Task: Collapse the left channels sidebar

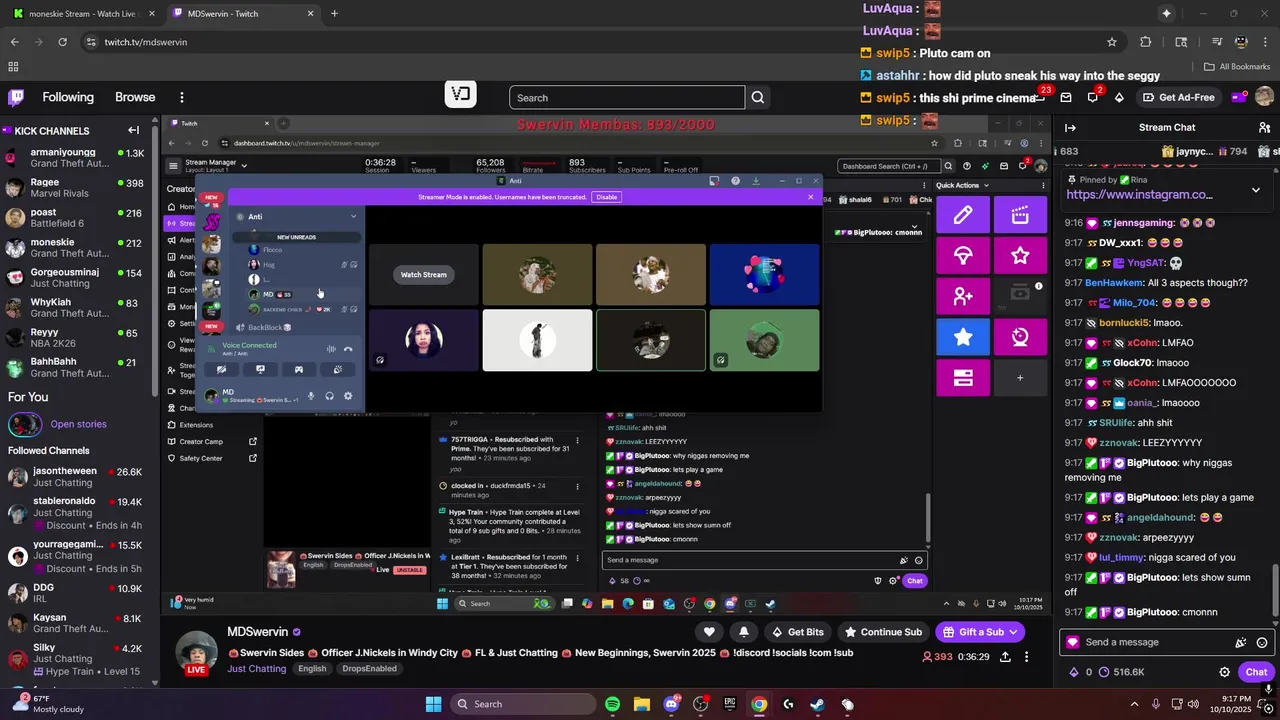Action: pos(133,130)
